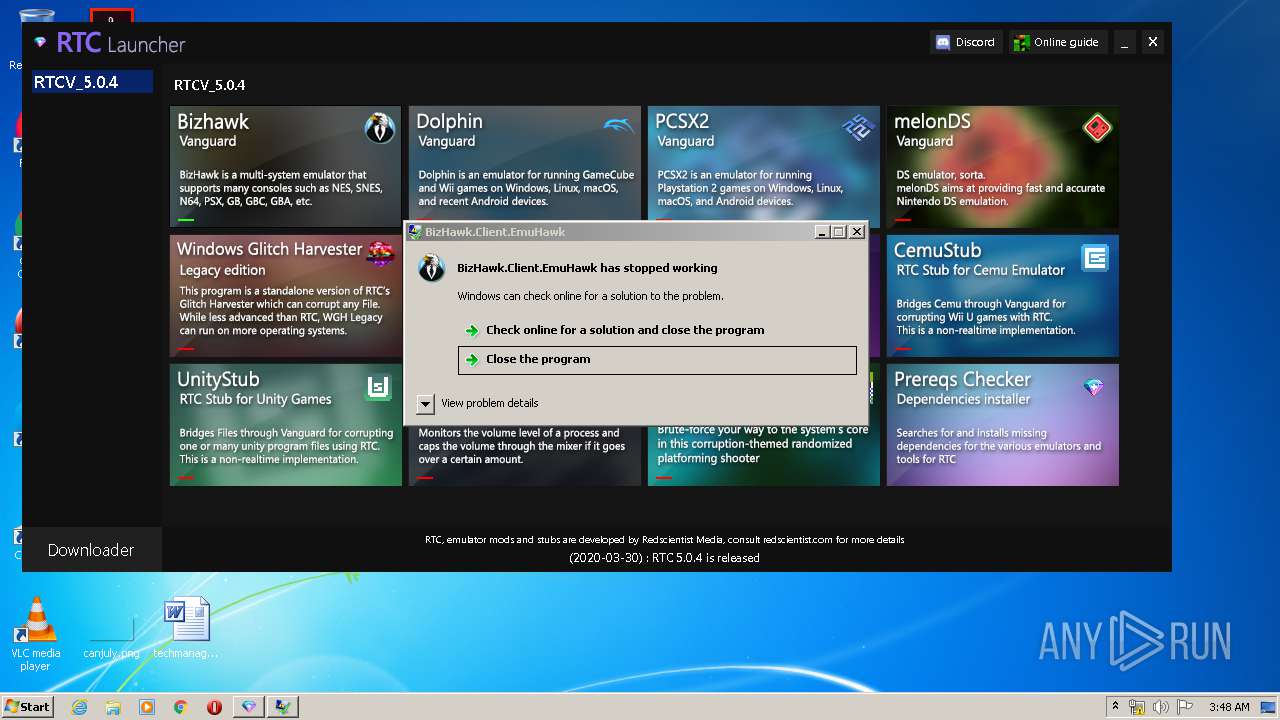
Task: Open Windows Media Player taskbar icon
Action: point(147,706)
